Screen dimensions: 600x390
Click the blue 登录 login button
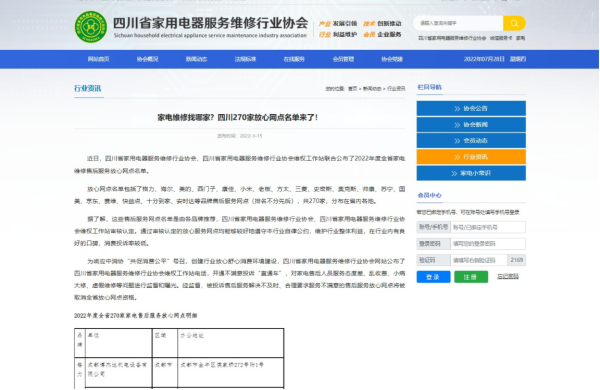pyautogui.click(x=433, y=277)
